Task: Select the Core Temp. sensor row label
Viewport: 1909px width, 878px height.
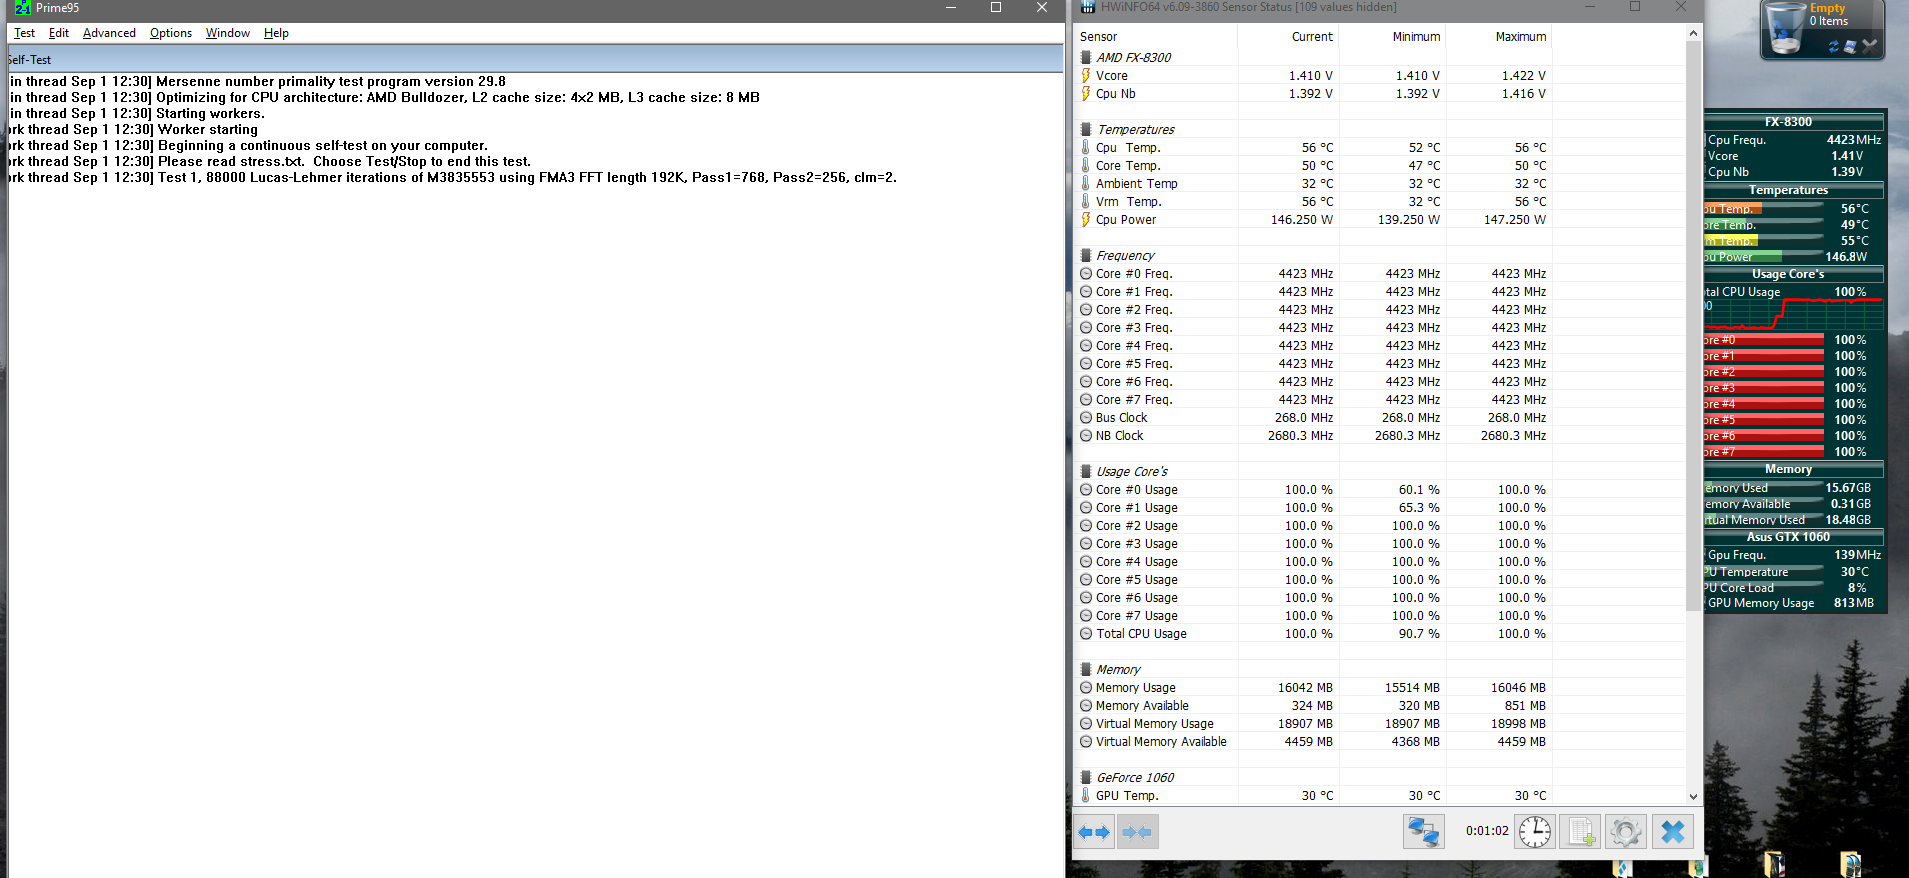Action: coord(1128,165)
